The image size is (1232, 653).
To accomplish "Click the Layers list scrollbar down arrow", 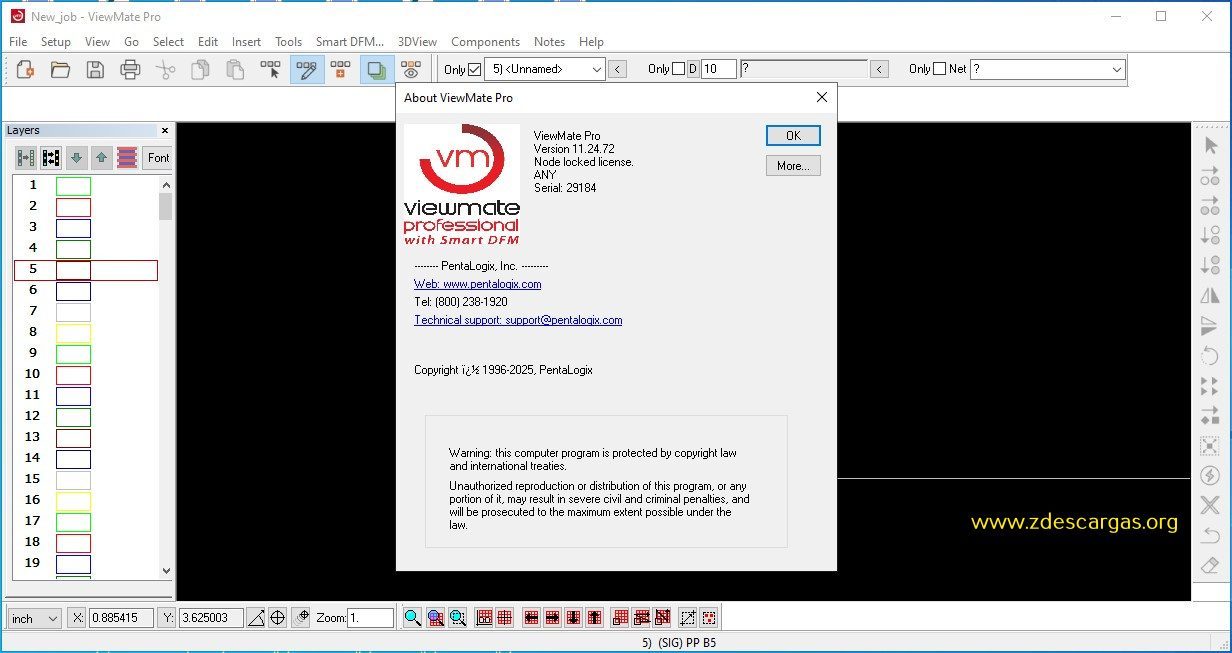I will tap(166, 570).
